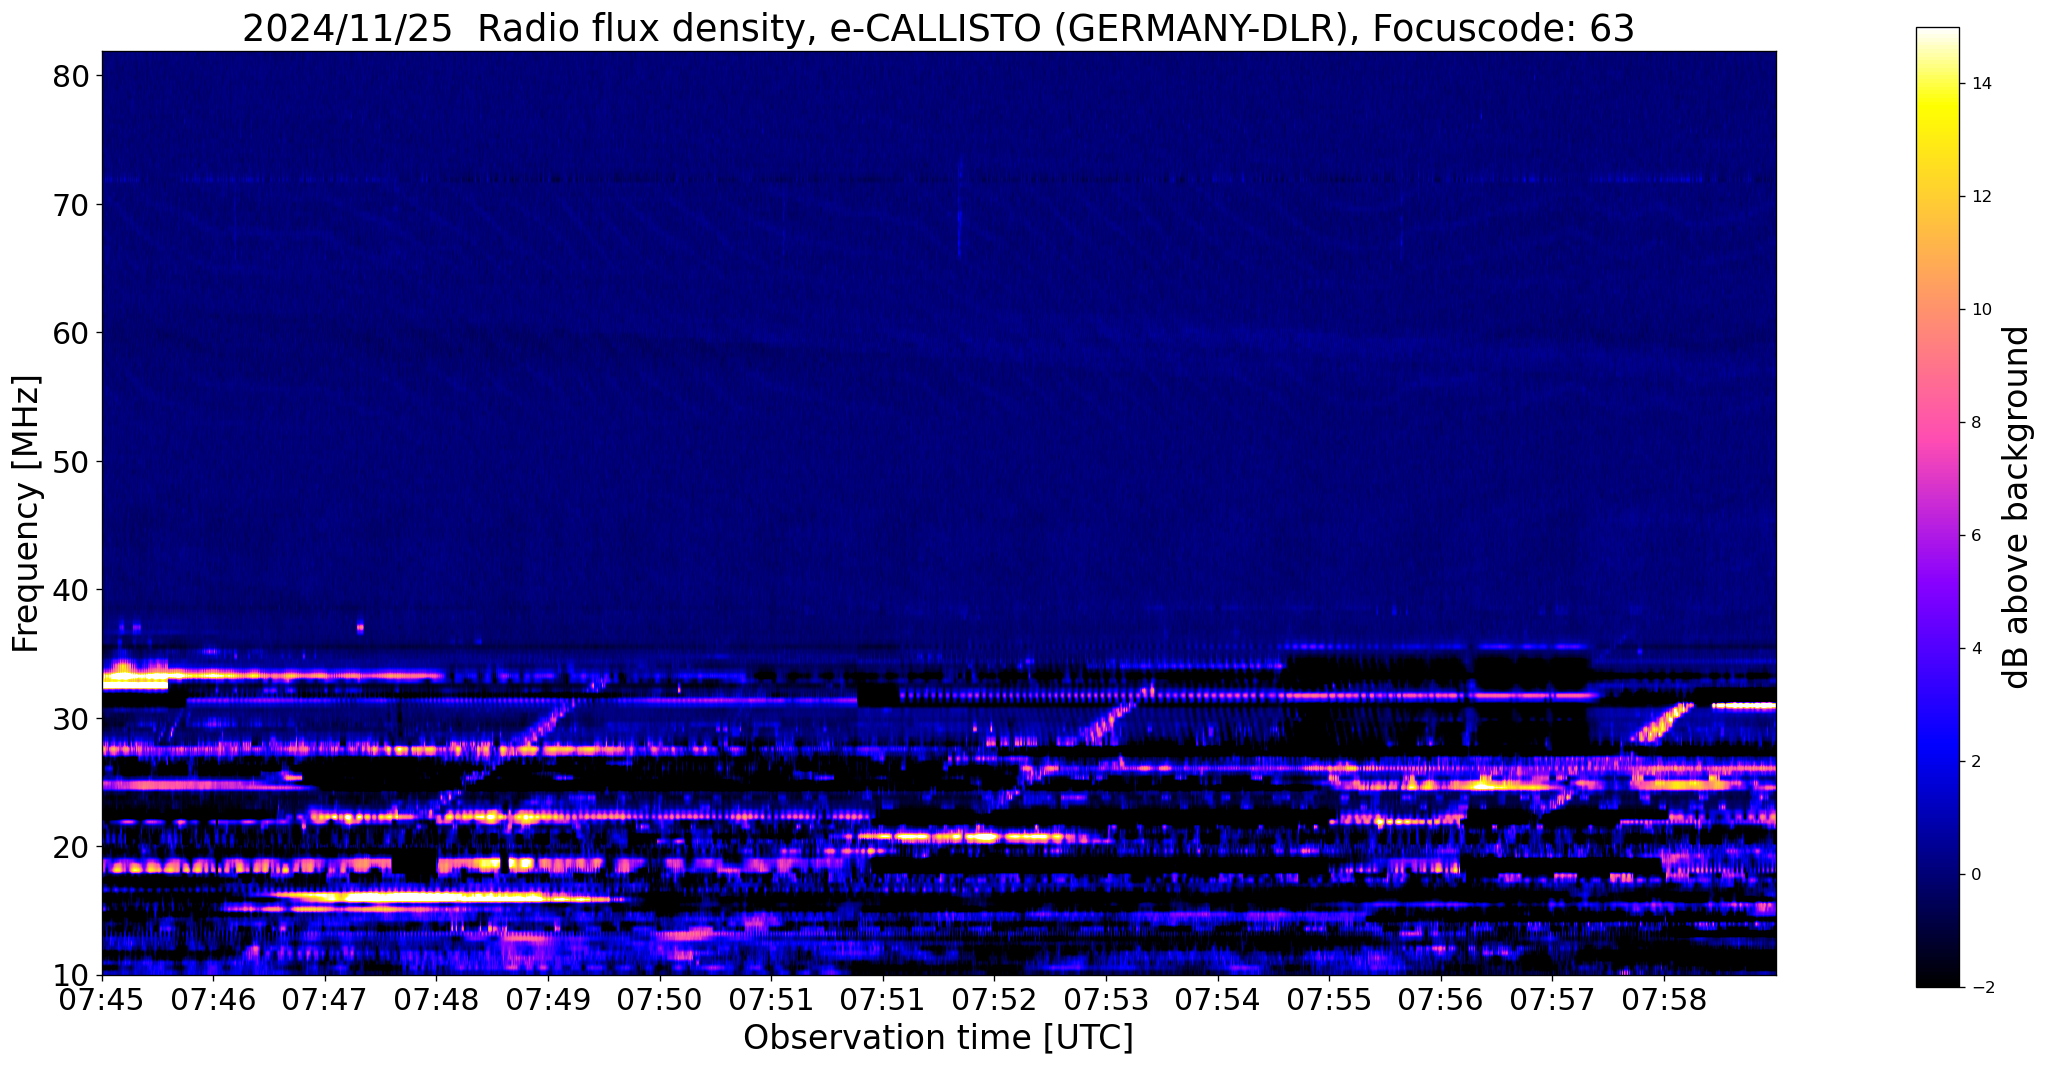Viewport: 2047px width, 1067px height.
Task: Click the time tick label 07:57
Action: click(x=1552, y=1000)
